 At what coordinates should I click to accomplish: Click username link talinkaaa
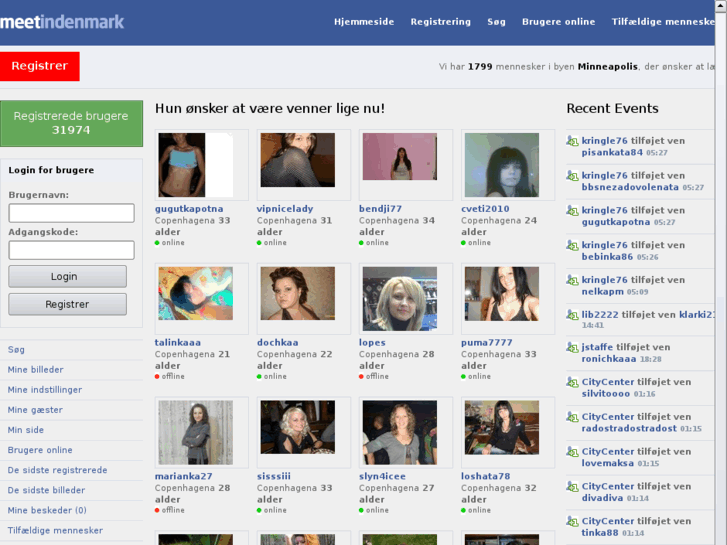tap(178, 343)
